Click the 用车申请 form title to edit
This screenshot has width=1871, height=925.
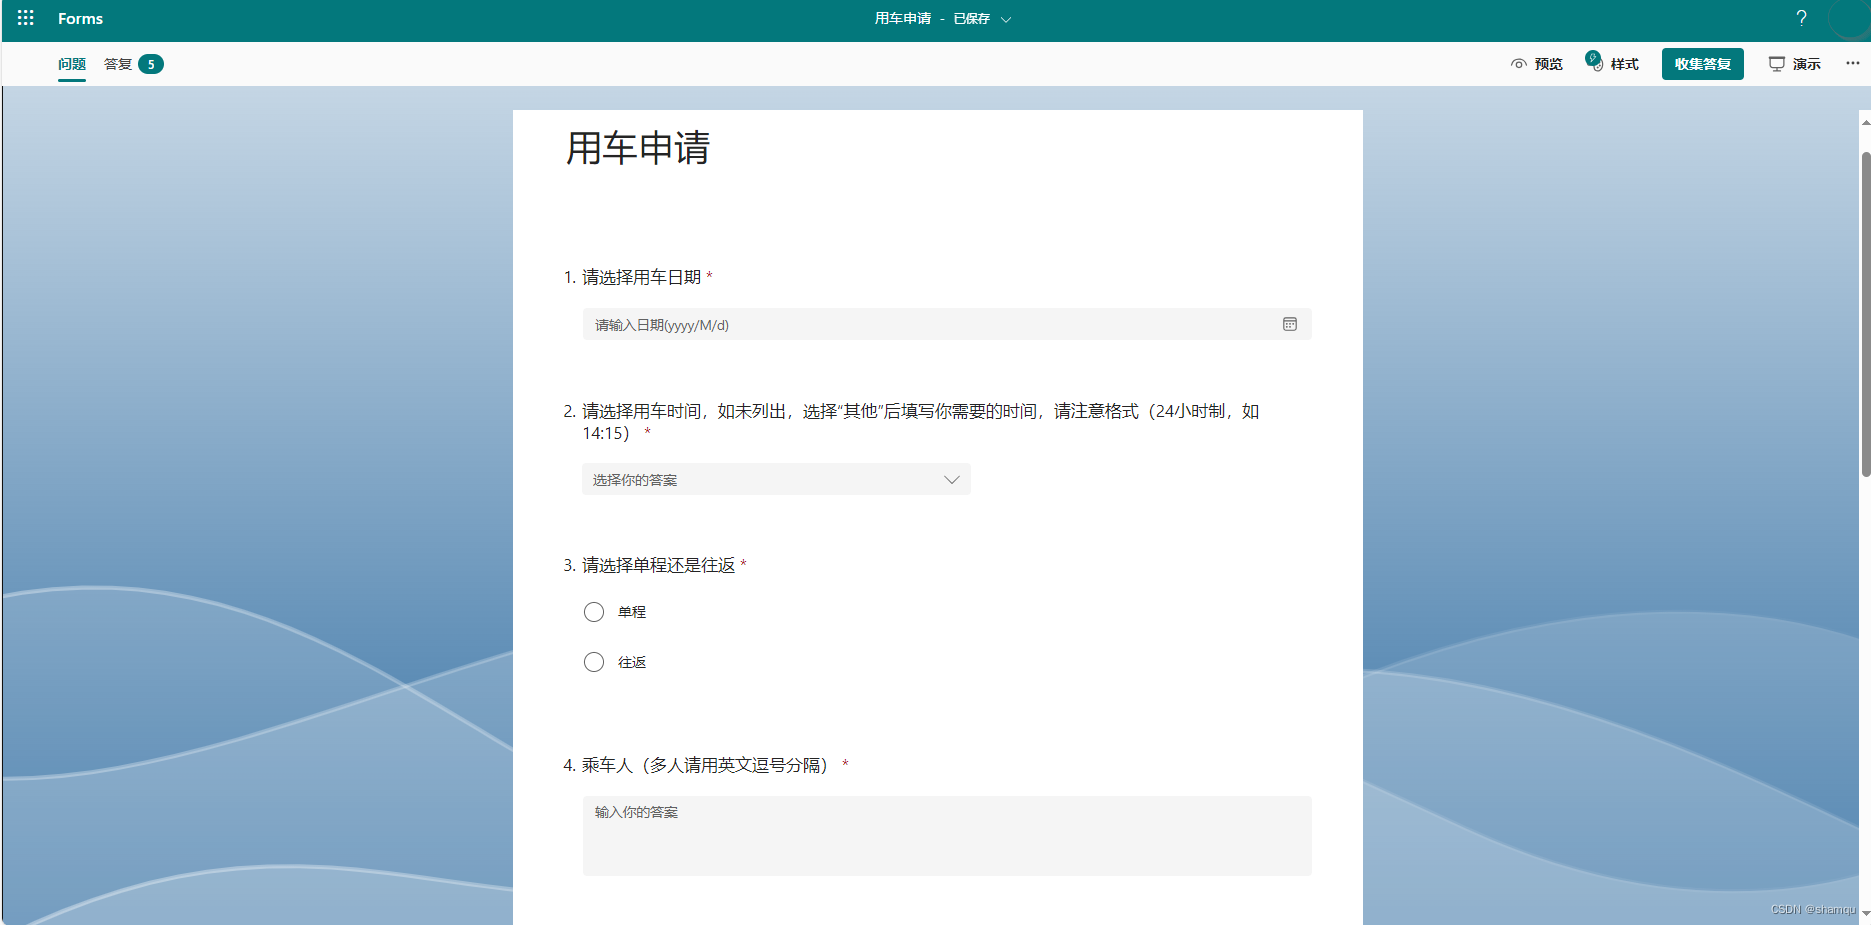pyautogui.click(x=637, y=148)
